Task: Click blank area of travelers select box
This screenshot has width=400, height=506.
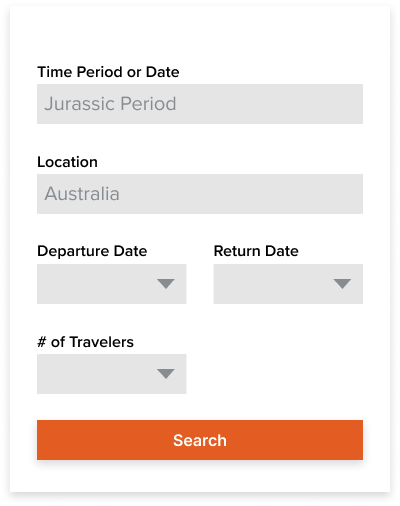Action: click(x=93, y=374)
